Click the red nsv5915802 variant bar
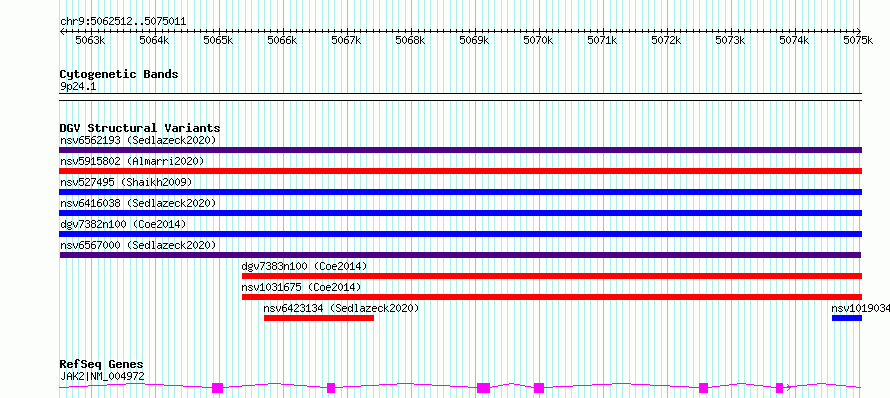Viewport: 890px width, 398px height. 460,171
